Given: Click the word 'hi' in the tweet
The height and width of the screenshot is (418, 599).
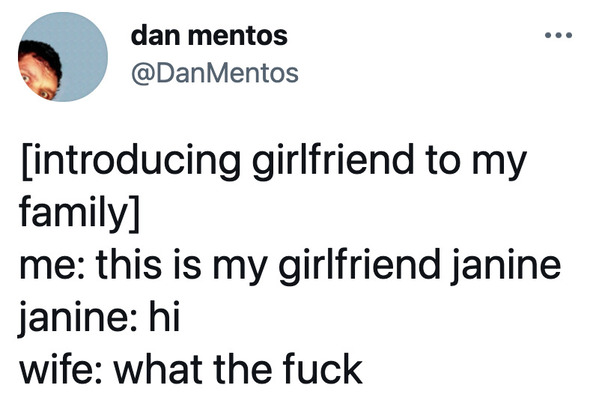Looking at the screenshot, I should pos(164,316).
